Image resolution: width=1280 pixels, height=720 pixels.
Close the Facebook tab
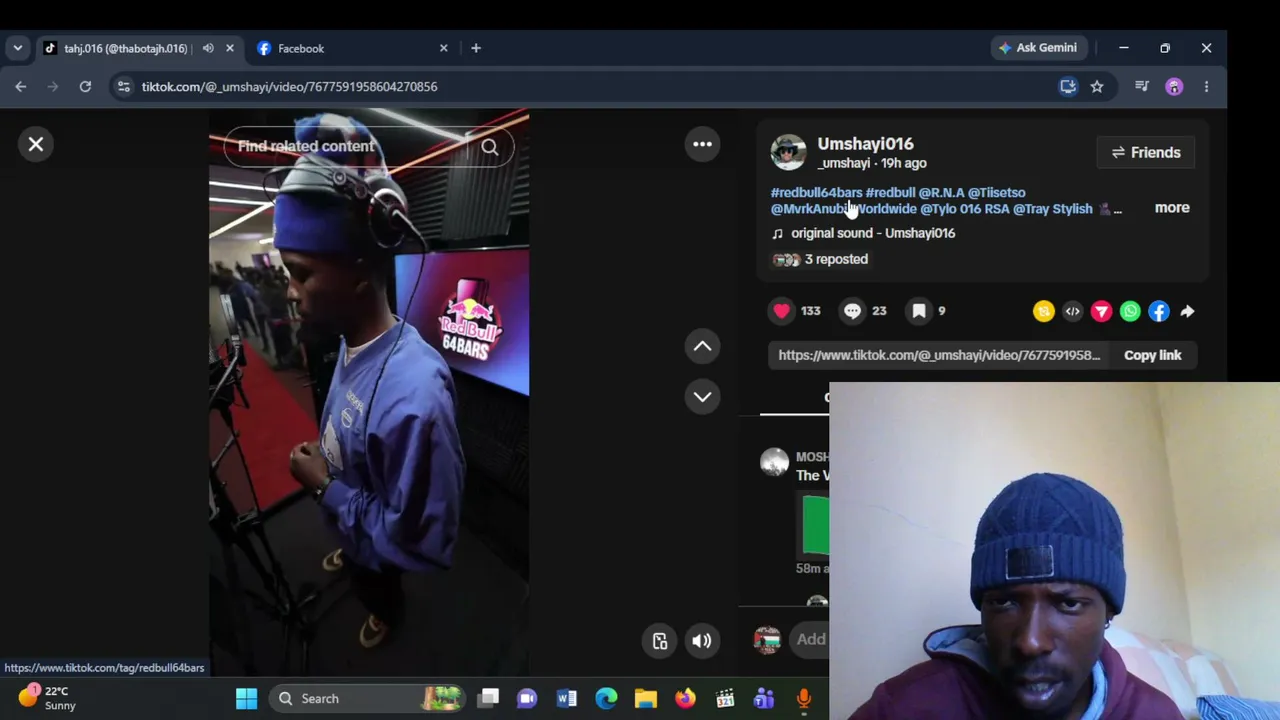[444, 48]
